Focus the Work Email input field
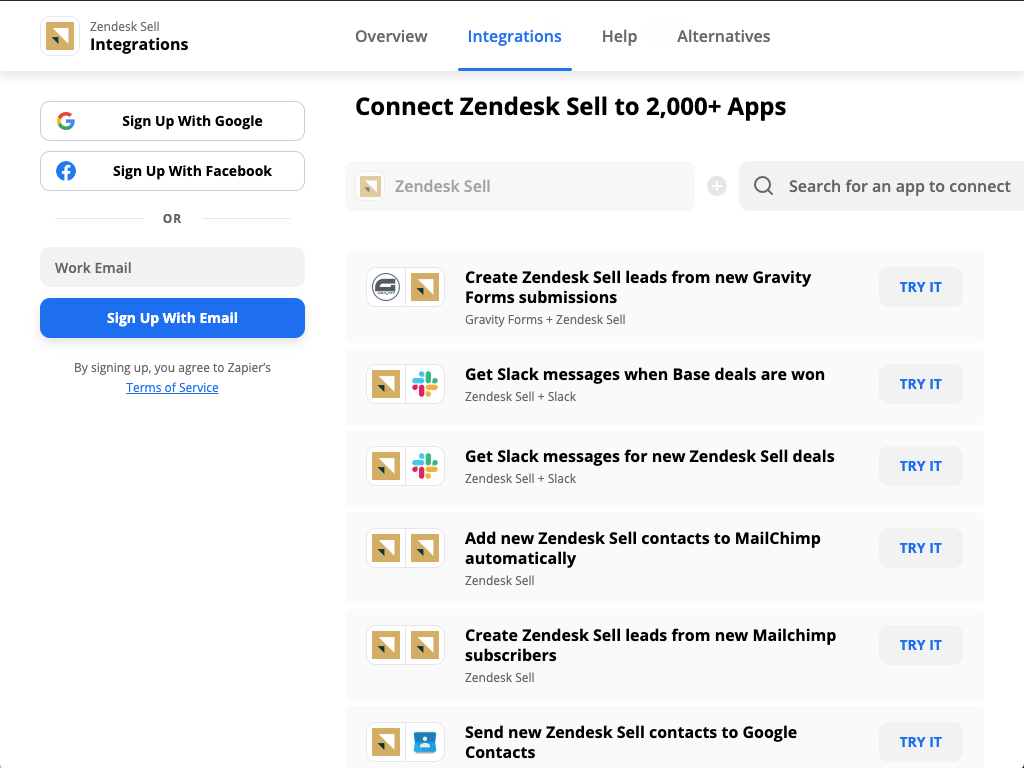Image resolution: width=1024 pixels, height=768 pixels. [x=172, y=268]
